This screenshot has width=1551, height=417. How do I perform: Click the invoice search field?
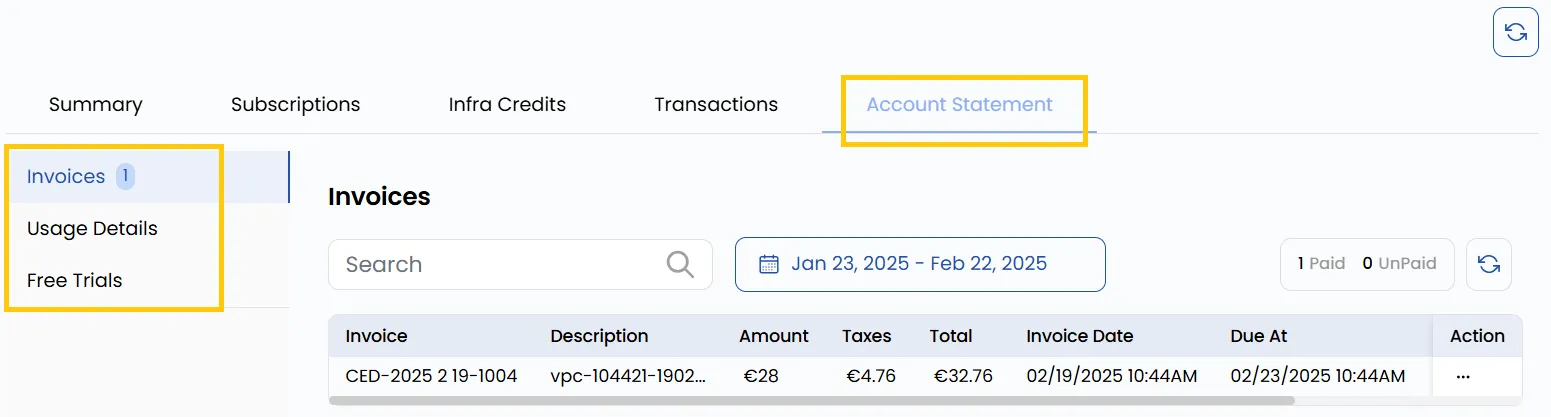coord(520,264)
